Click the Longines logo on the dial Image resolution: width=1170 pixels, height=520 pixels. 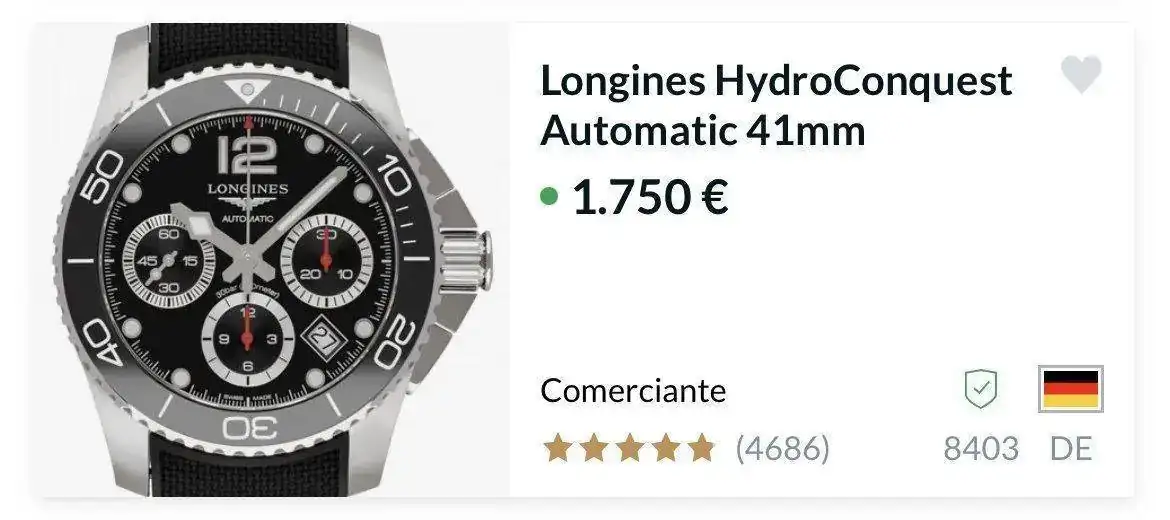pyautogui.click(x=247, y=196)
